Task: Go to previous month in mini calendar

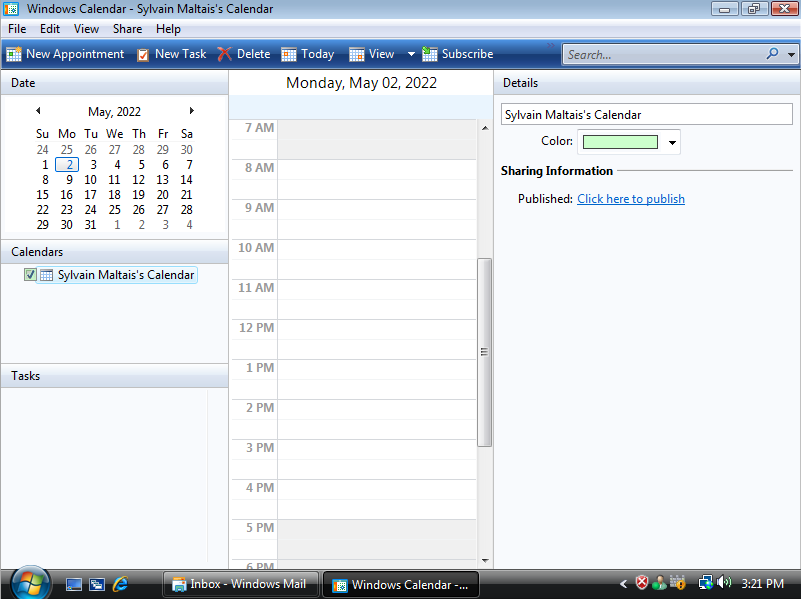Action: click(38, 111)
